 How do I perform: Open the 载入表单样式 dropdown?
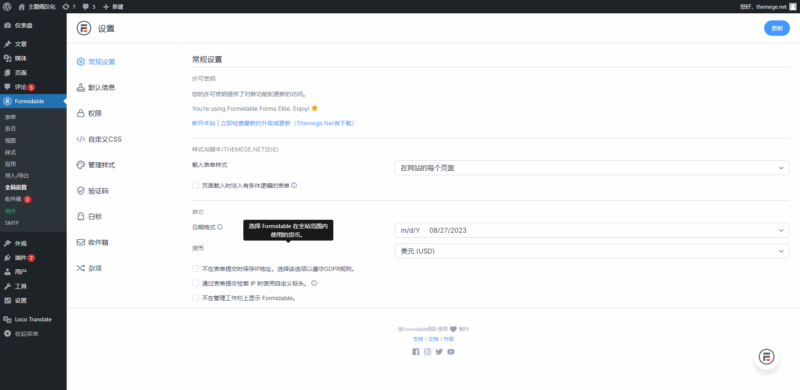(592, 168)
